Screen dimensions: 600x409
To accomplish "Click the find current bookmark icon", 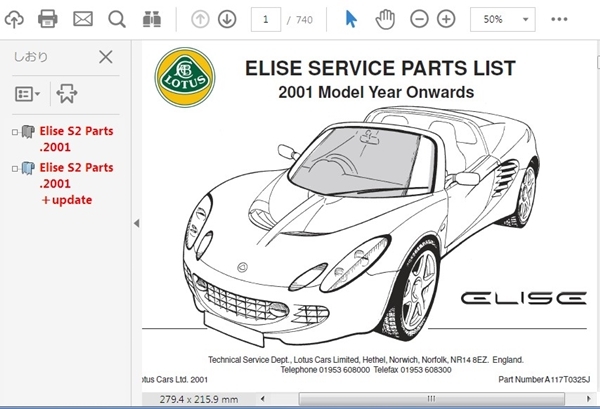I will pyautogui.click(x=67, y=93).
